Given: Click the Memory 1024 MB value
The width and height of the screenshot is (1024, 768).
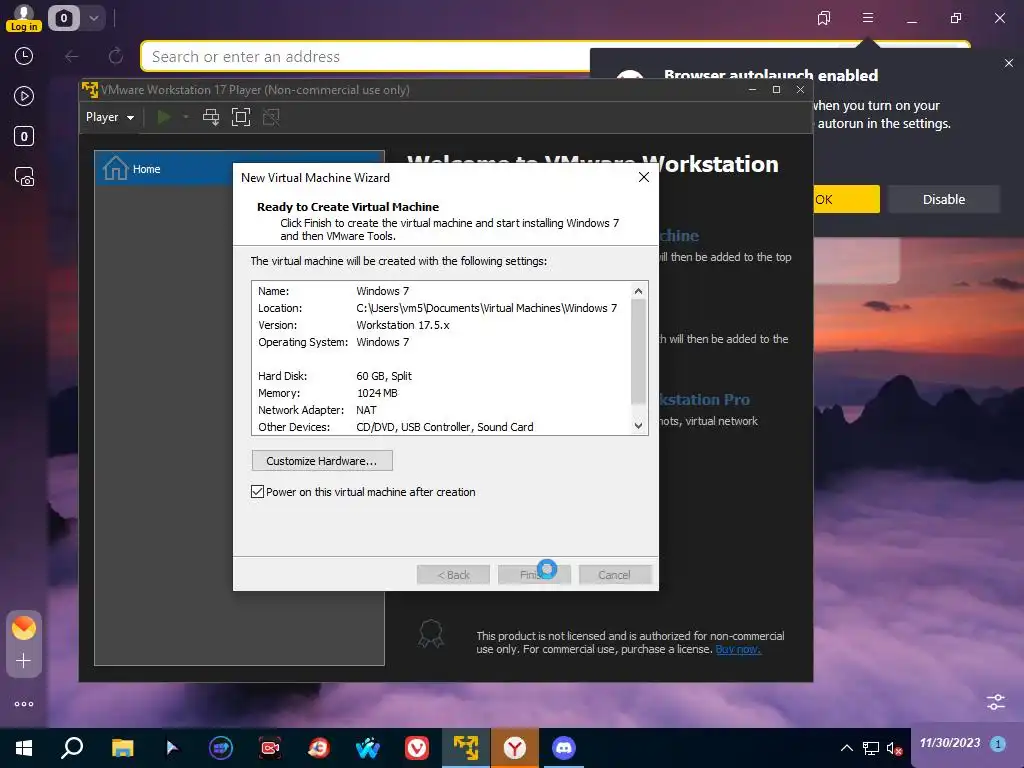Looking at the screenshot, I should point(377,393).
